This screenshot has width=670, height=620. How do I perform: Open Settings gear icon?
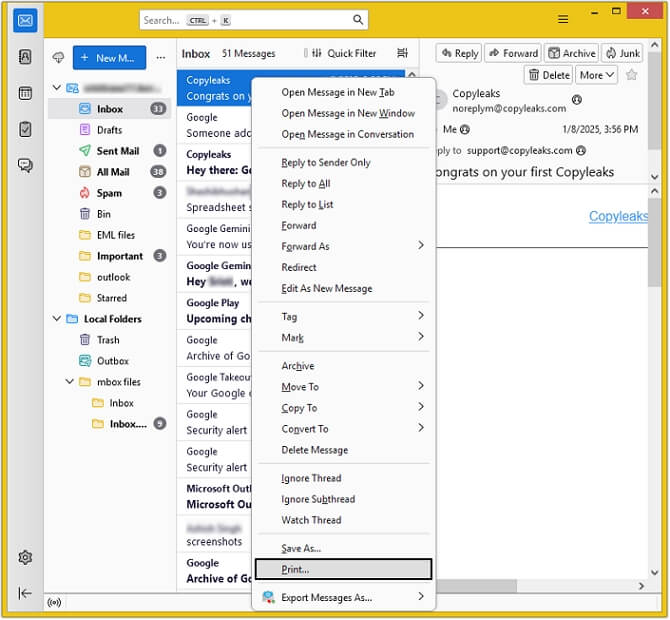click(x=25, y=557)
